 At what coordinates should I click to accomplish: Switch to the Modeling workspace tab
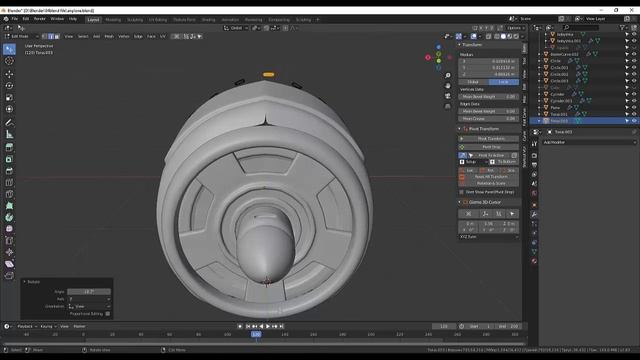point(113,20)
